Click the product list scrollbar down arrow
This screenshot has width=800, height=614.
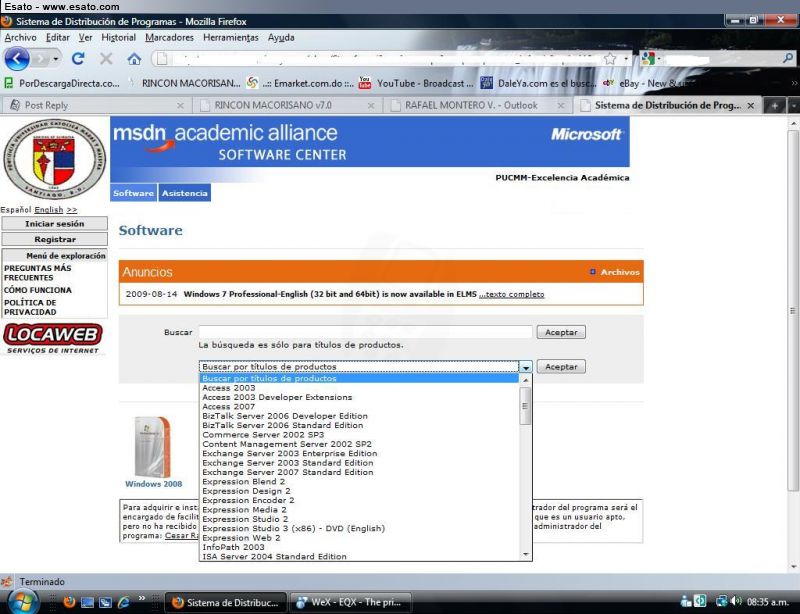click(x=526, y=555)
